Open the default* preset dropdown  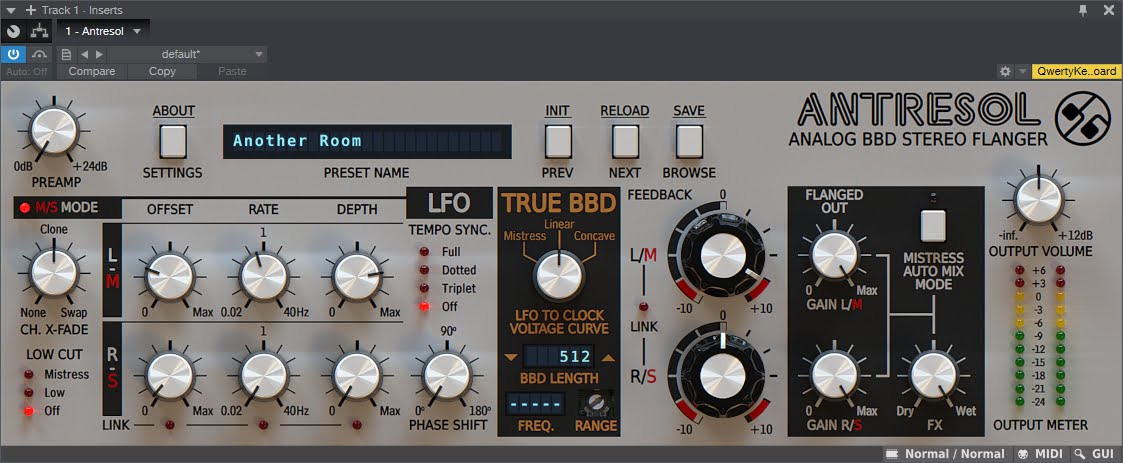coord(187,54)
